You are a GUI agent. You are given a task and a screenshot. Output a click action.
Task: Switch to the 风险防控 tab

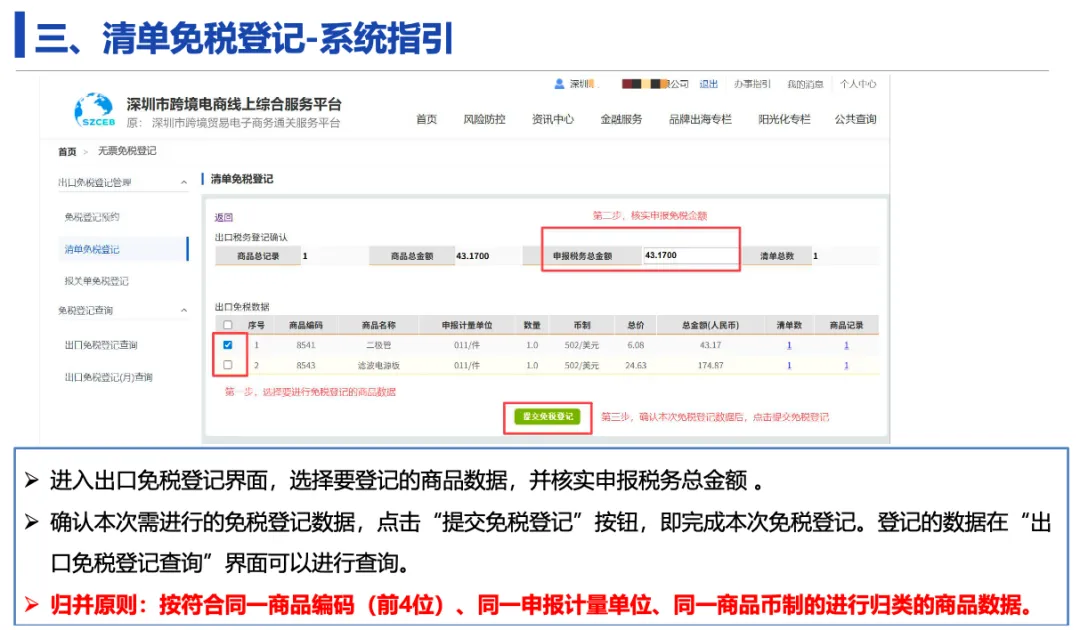[x=486, y=119]
